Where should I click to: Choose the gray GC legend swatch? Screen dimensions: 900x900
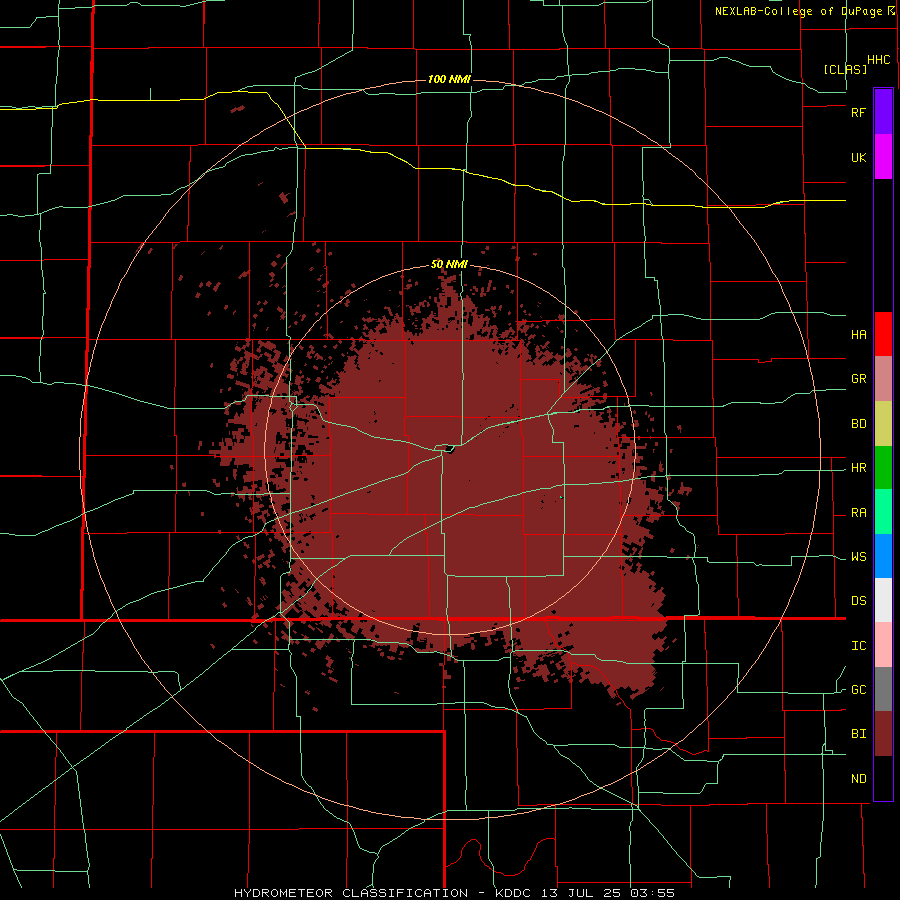point(883,689)
